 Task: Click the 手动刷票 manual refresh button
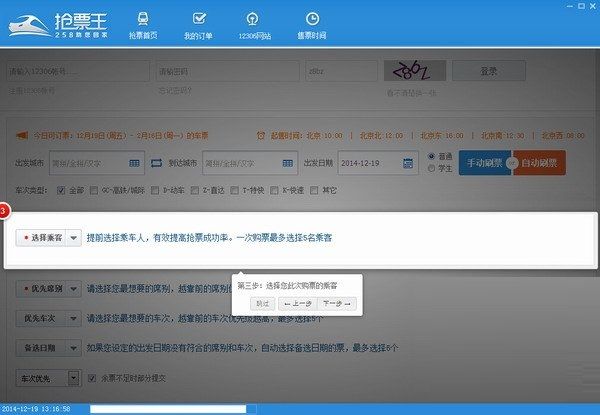coord(482,163)
